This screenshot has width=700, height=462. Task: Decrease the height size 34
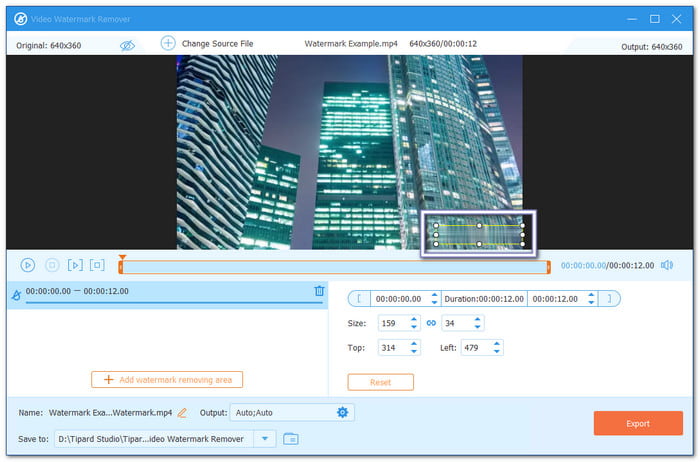click(x=477, y=327)
